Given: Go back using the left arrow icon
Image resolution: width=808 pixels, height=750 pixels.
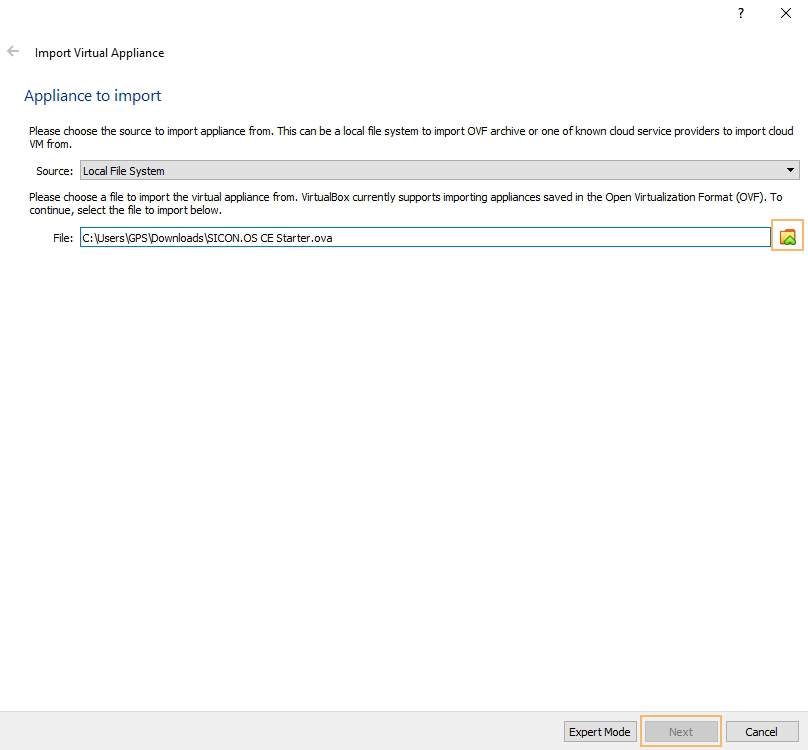Looking at the screenshot, I should 13,51.
